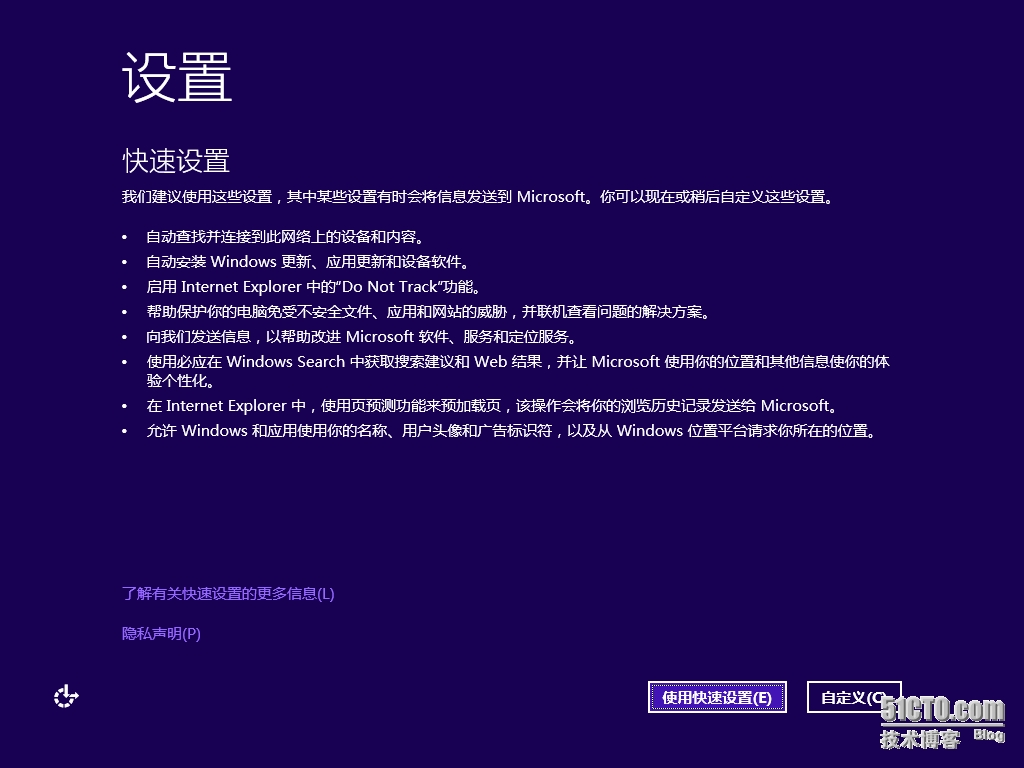Click the 使用快速设置(E) button
This screenshot has width=1024, height=768.
click(x=717, y=697)
